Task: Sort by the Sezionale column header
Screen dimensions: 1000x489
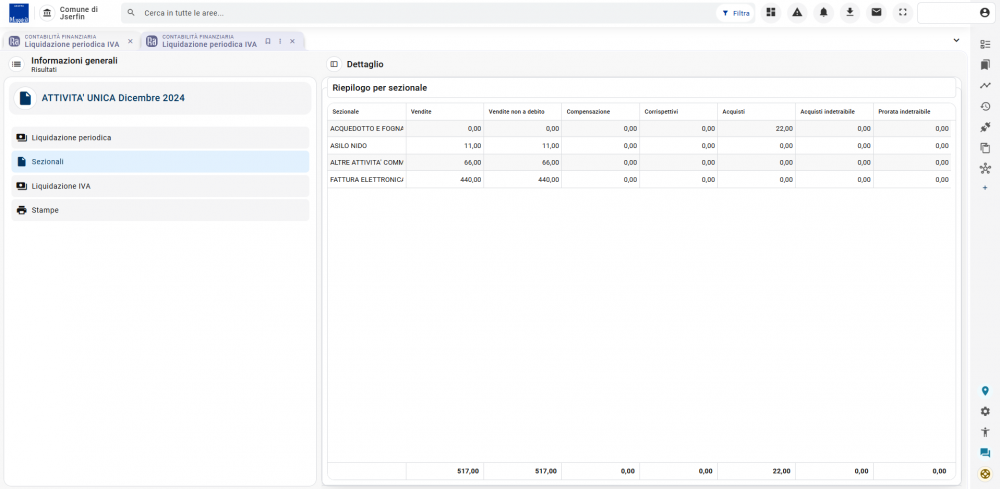Action: (x=367, y=112)
